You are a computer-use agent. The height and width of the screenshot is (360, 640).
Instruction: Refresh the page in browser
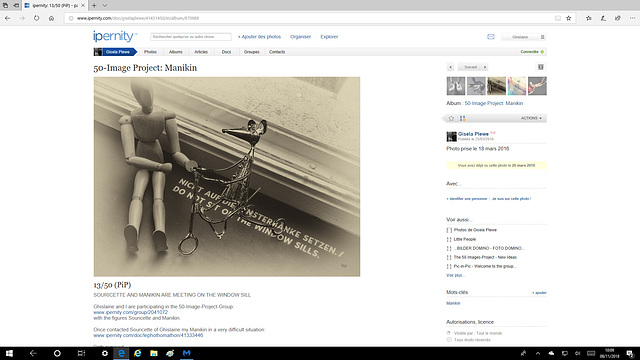[37, 18]
